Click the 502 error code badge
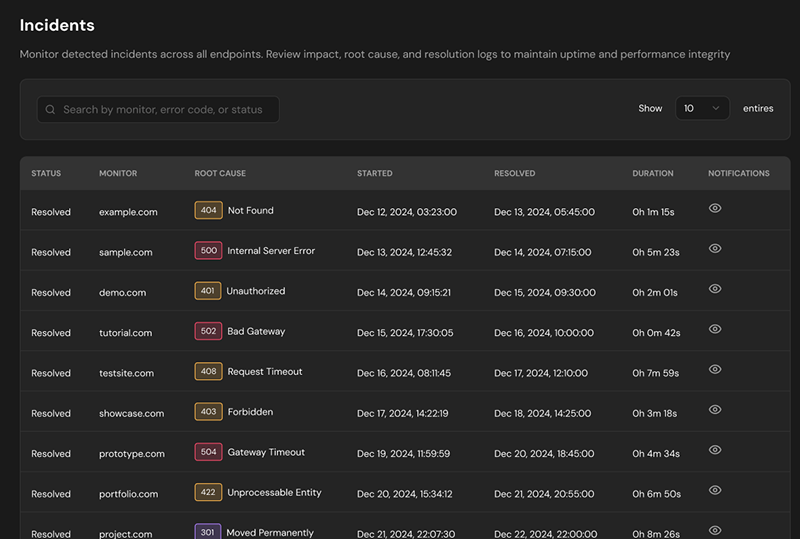Screen dimensions: 800x539 pyautogui.click(x=208, y=331)
